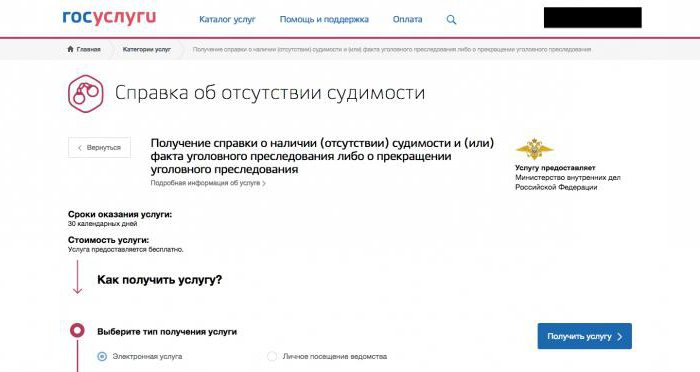Open Помощь и поддержка menu
The width and height of the screenshot is (700, 372).
tap(324, 19)
